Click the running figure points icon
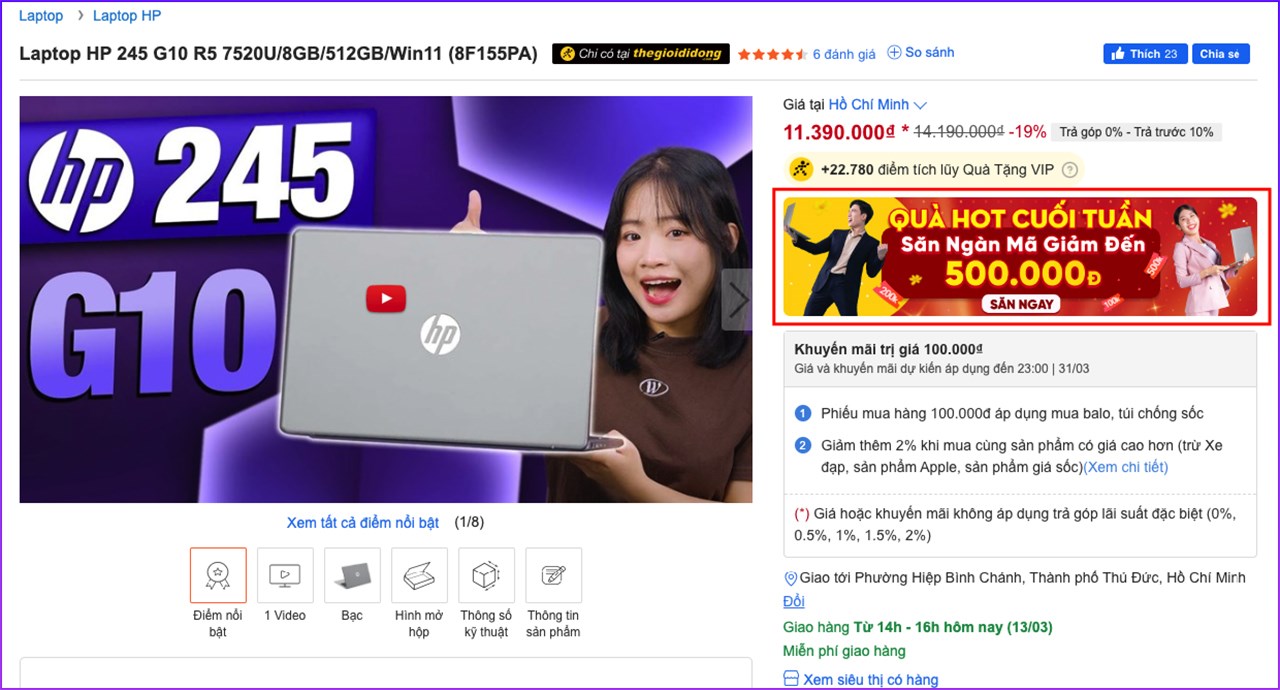Image resolution: width=1280 pixels, height=690 pixels. (801, 169)
